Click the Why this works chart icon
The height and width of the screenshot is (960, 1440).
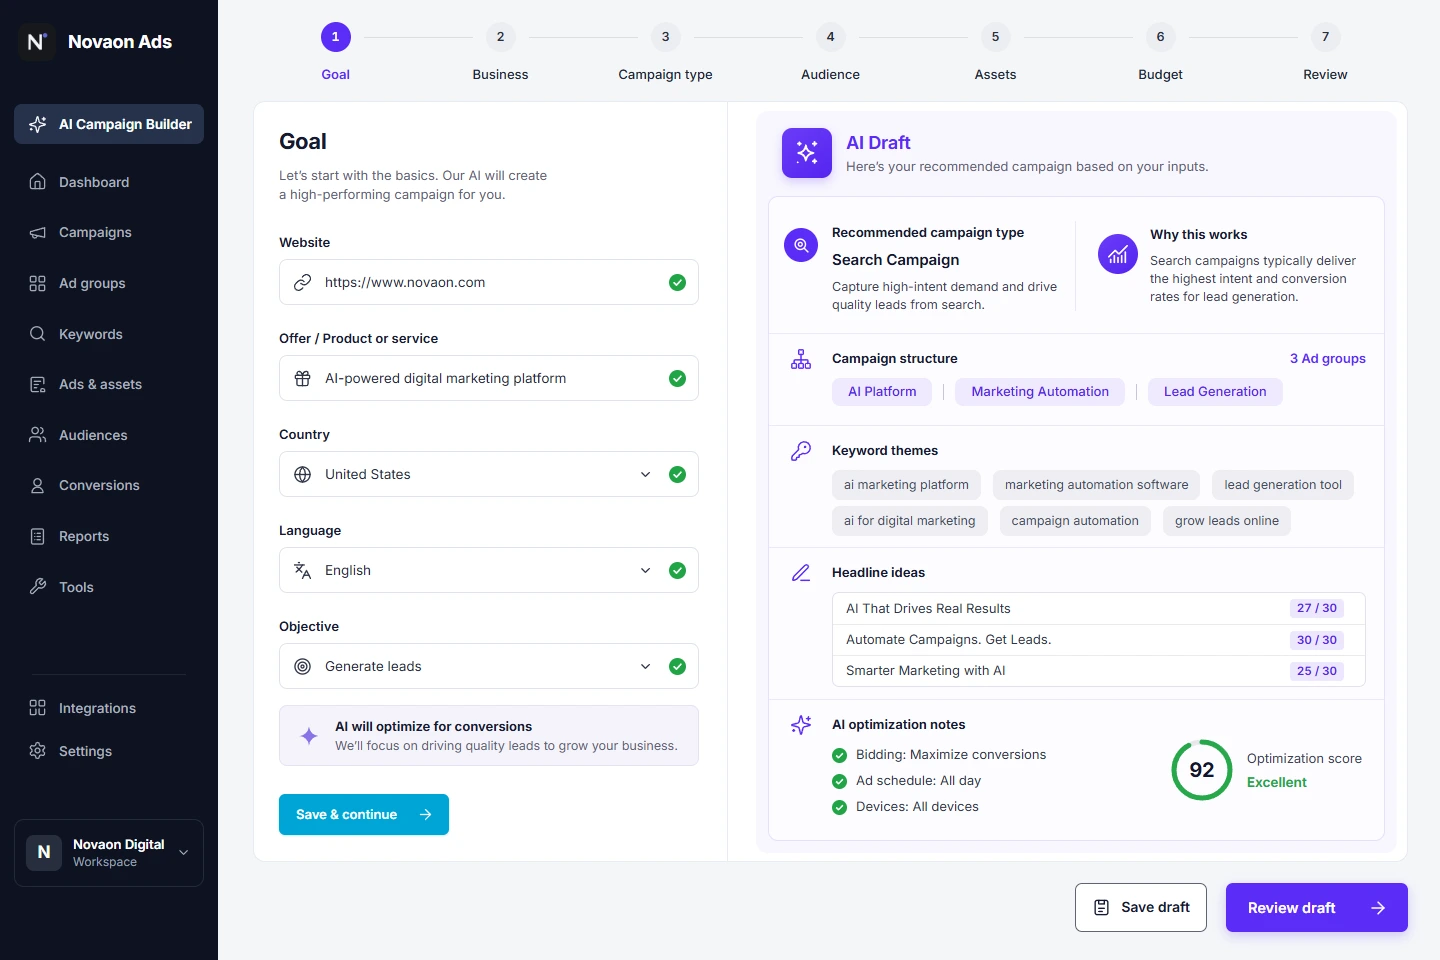pos(1118,254)
